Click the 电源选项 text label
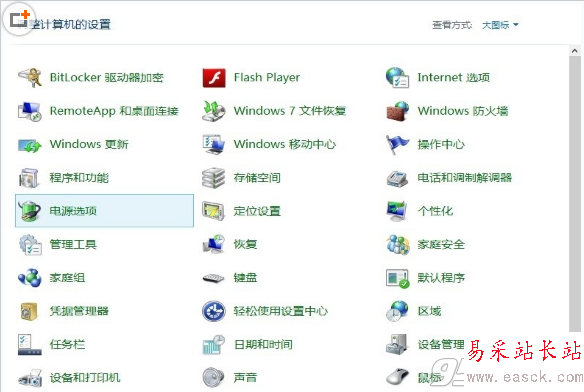Screen dimensions: 584x392 (x=73, y=211)
